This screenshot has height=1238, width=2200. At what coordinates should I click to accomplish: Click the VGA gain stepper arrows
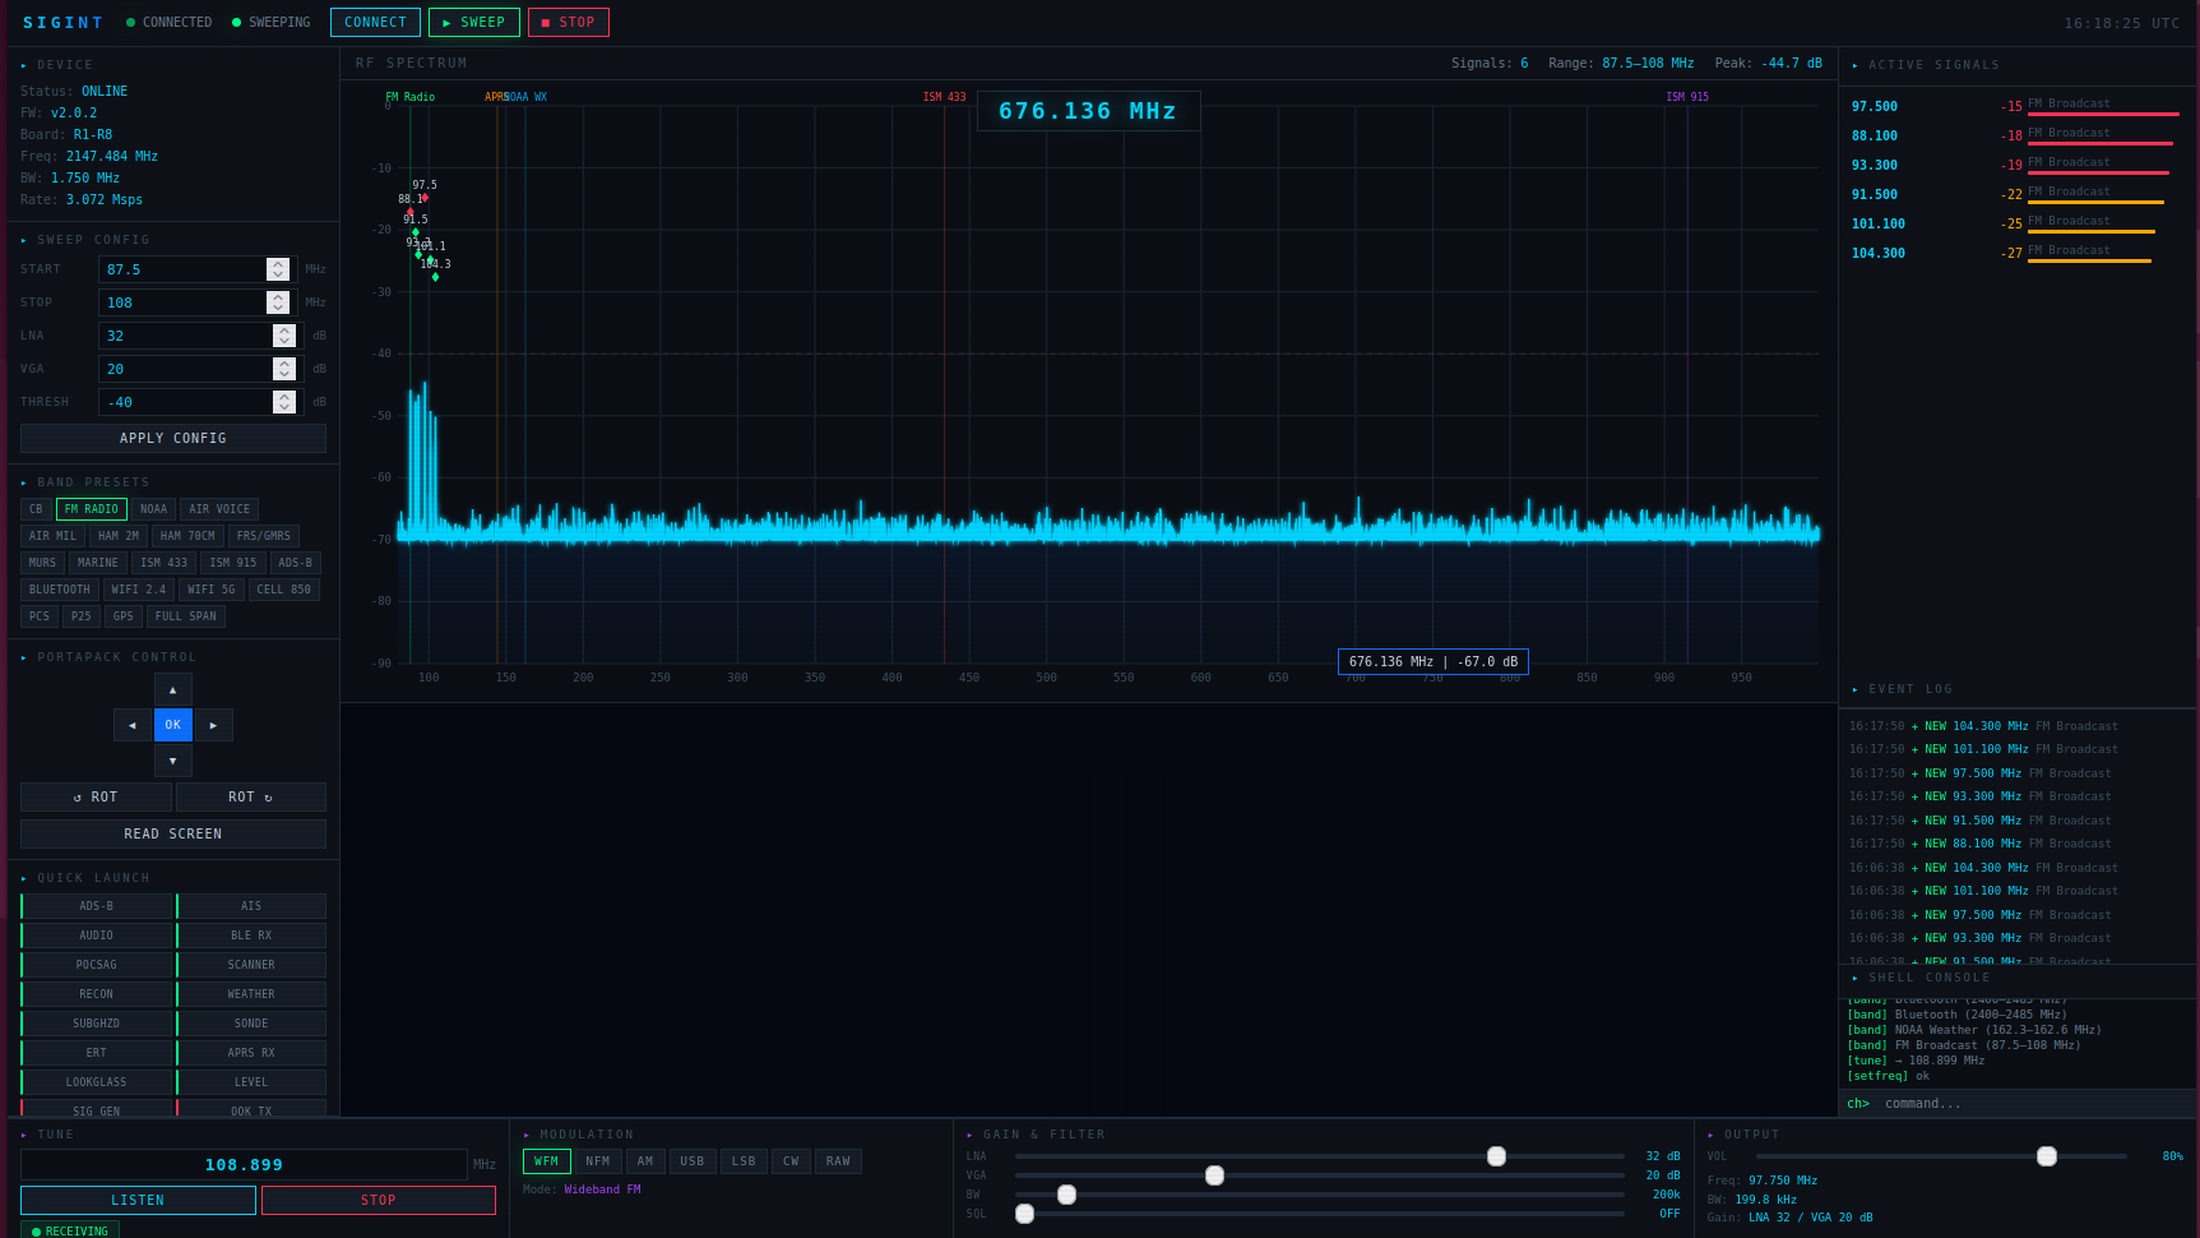click(x=284, y=369)
